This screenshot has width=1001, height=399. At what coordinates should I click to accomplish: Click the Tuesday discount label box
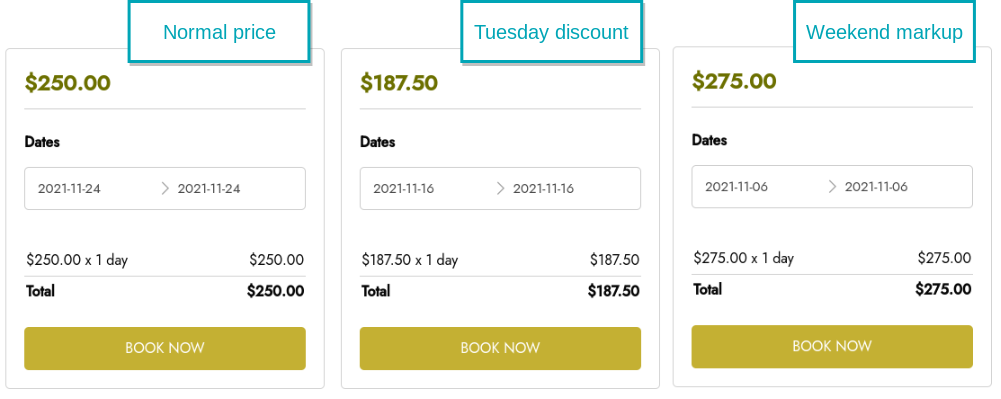point(552,32)
